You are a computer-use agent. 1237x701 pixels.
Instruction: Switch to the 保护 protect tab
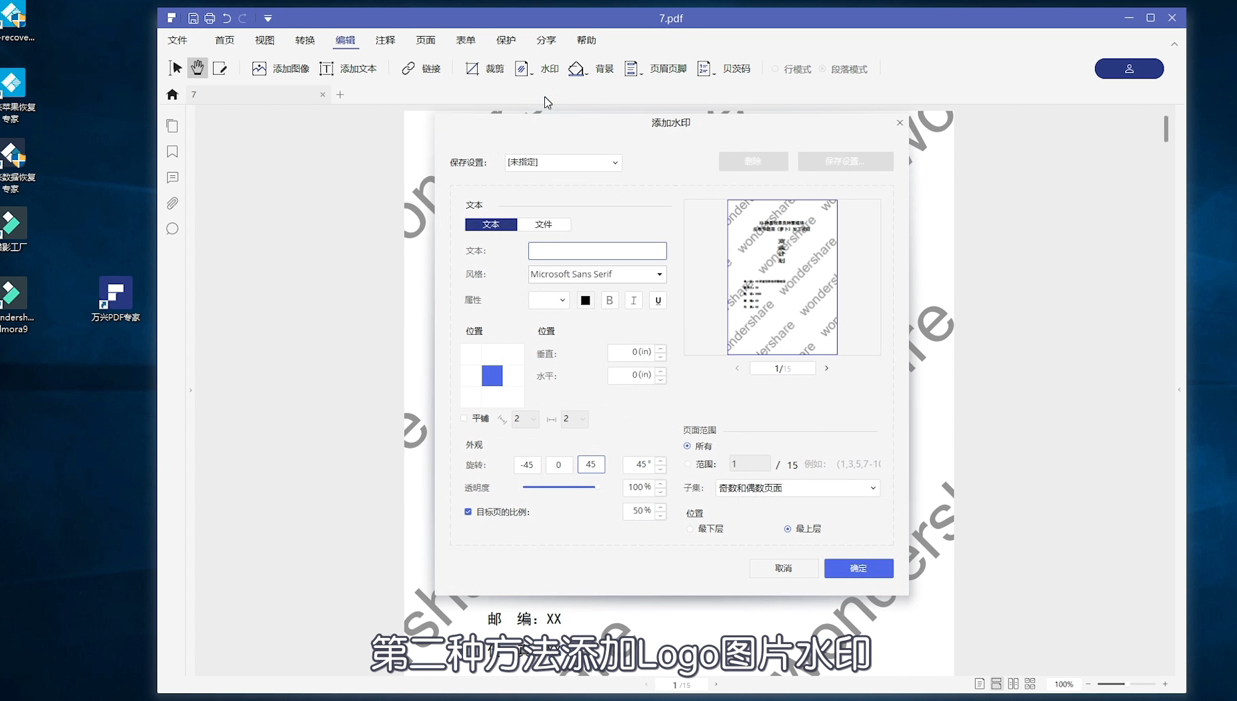click(x=506, y=41)
